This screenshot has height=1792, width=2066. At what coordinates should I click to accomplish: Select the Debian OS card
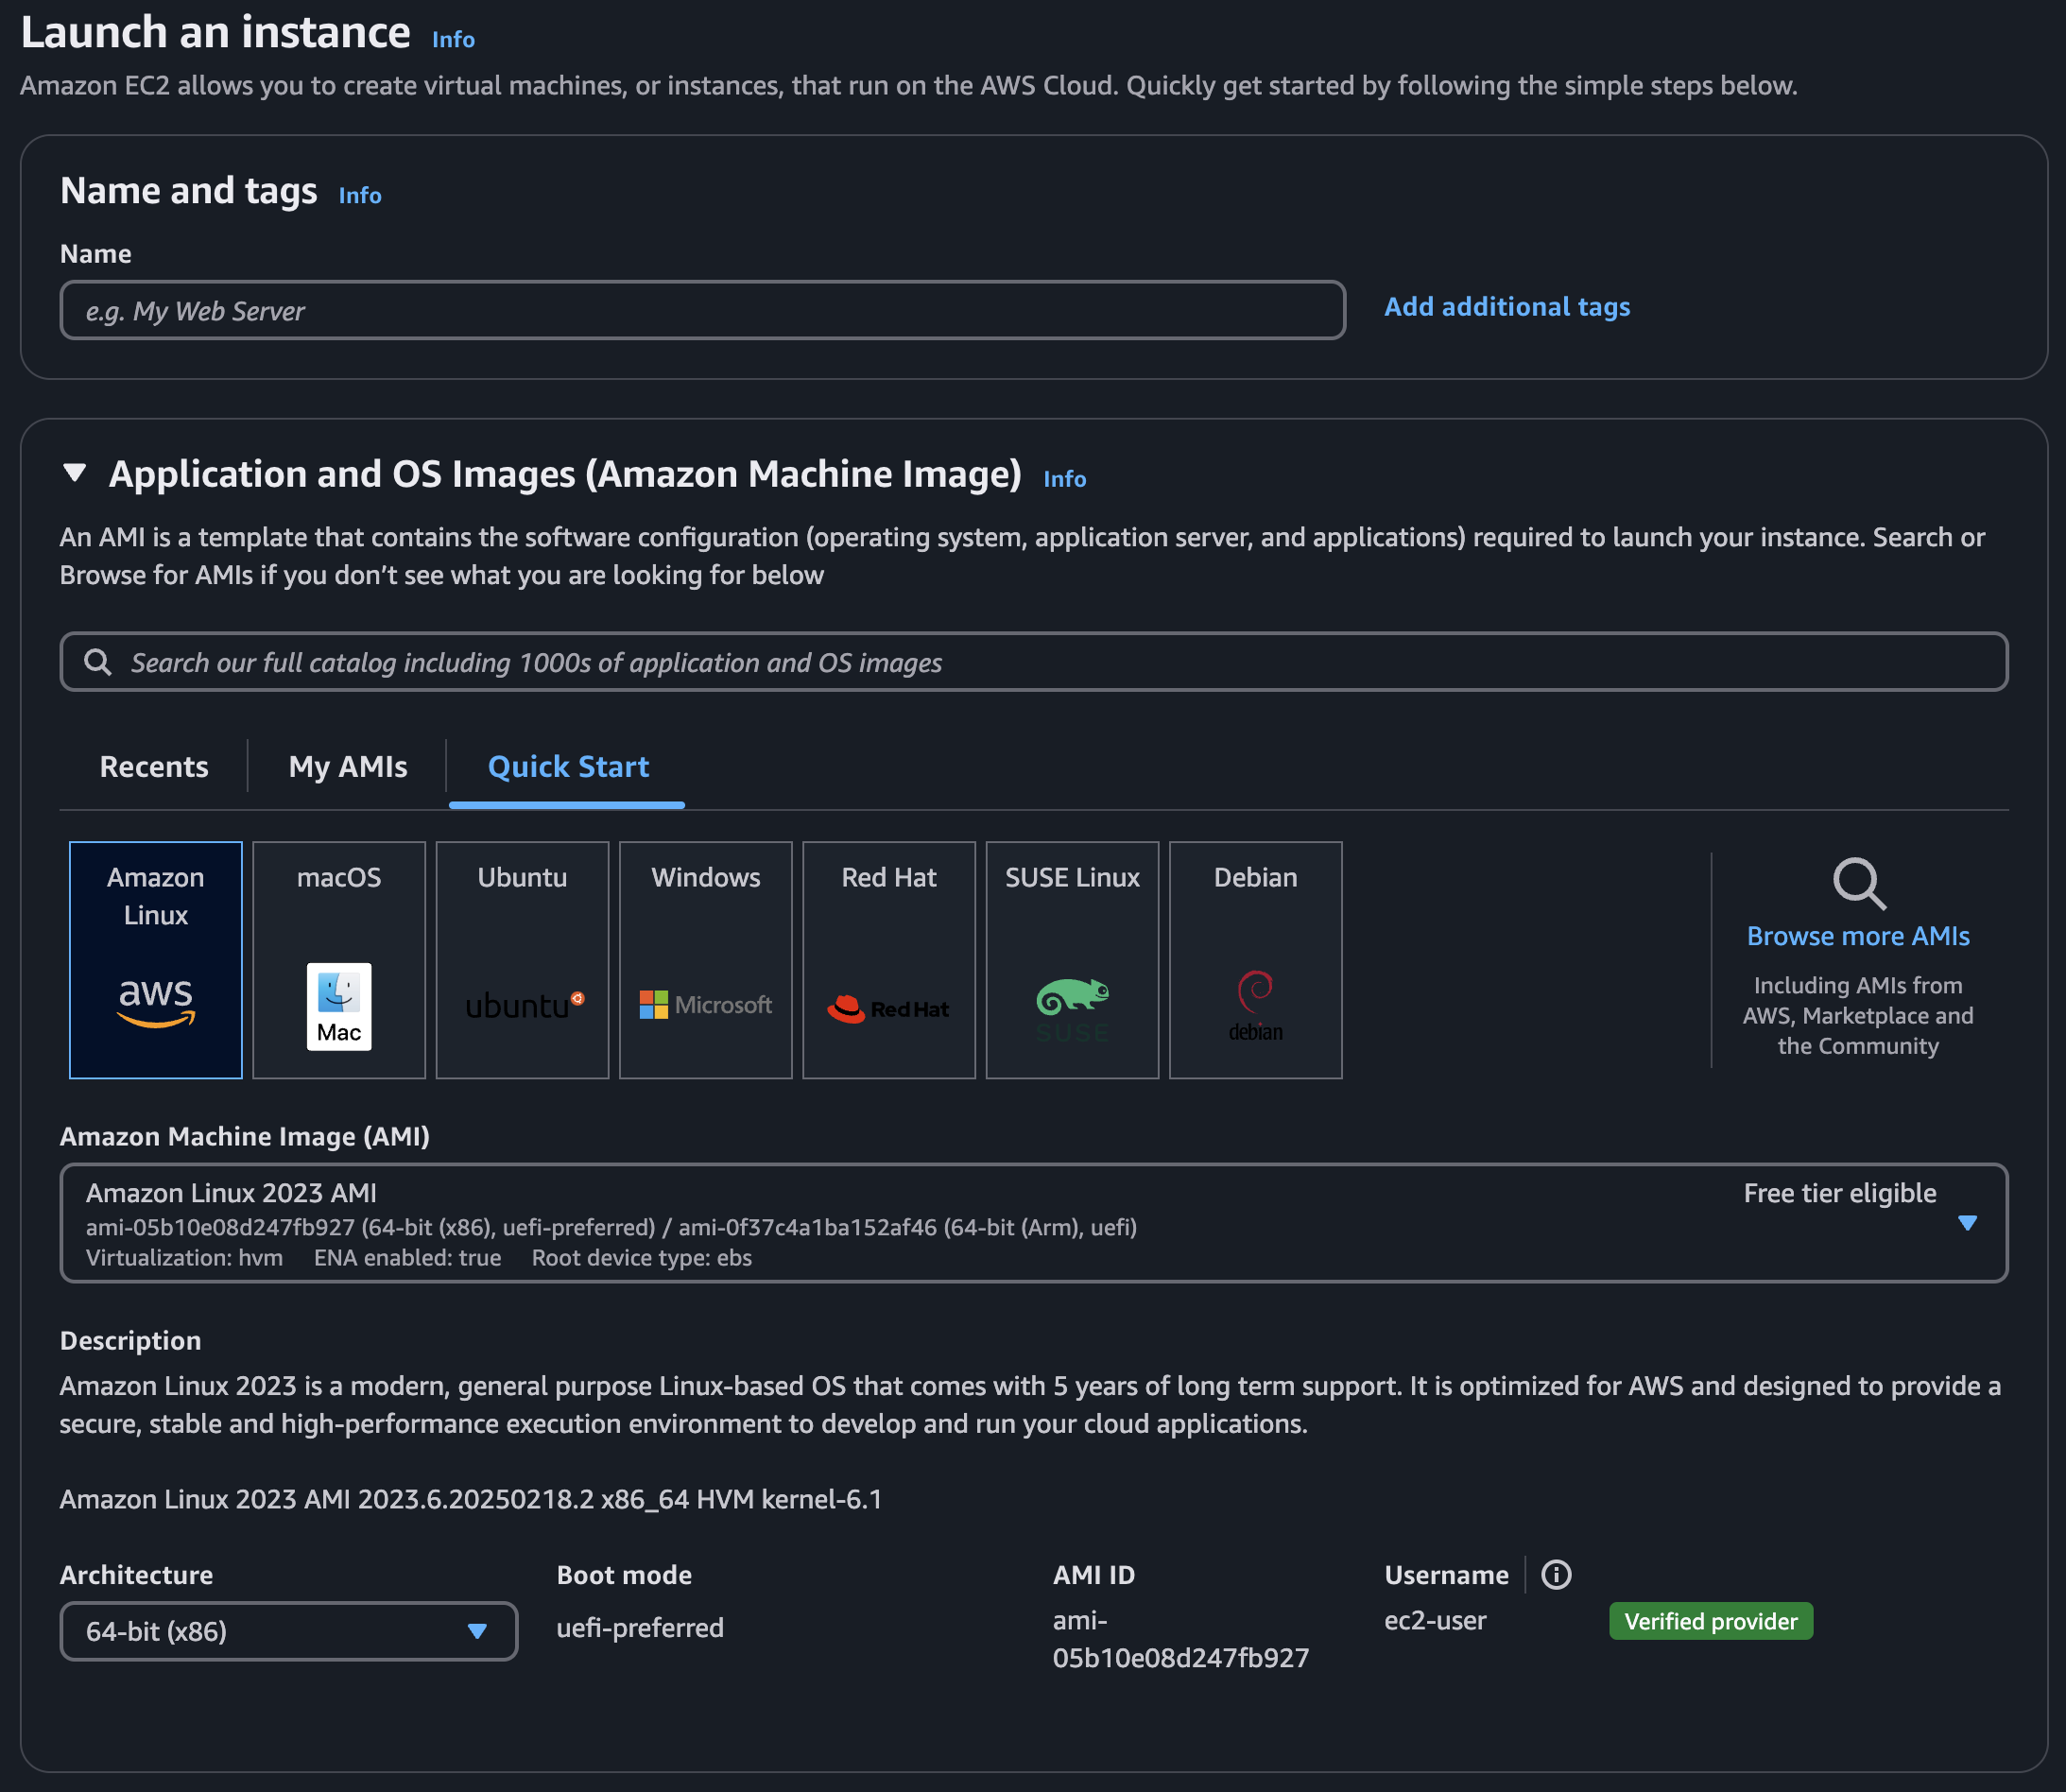coord(1255,960)
